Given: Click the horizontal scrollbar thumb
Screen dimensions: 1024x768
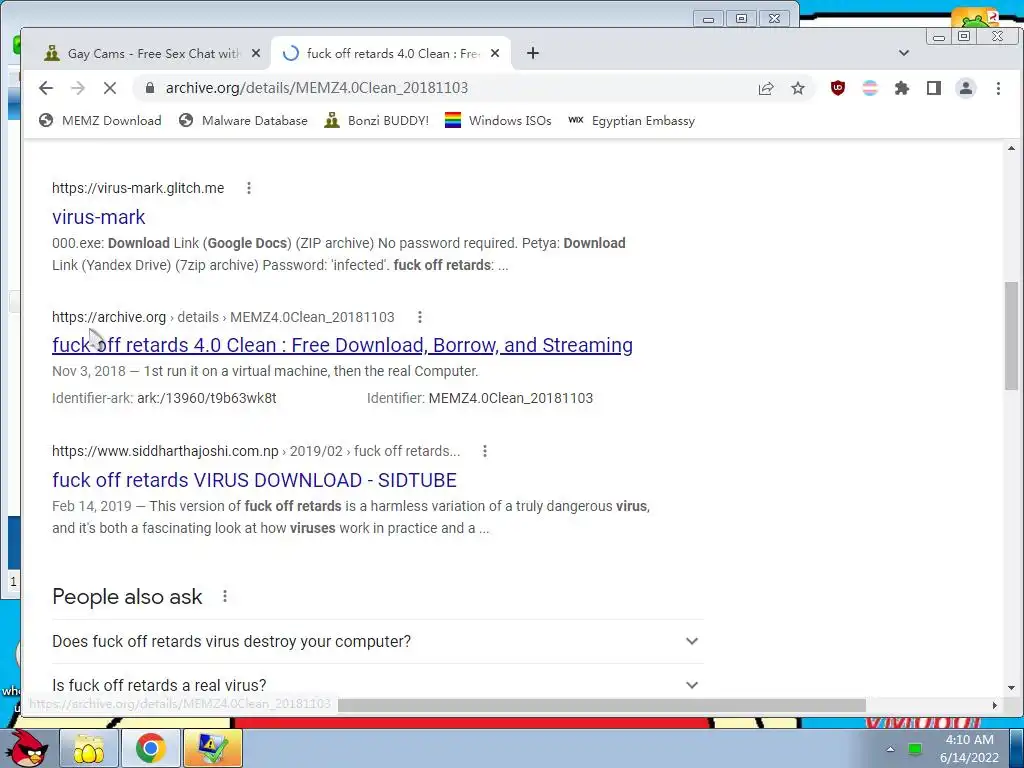Looking at the screenshot, I should coord(601,705).
